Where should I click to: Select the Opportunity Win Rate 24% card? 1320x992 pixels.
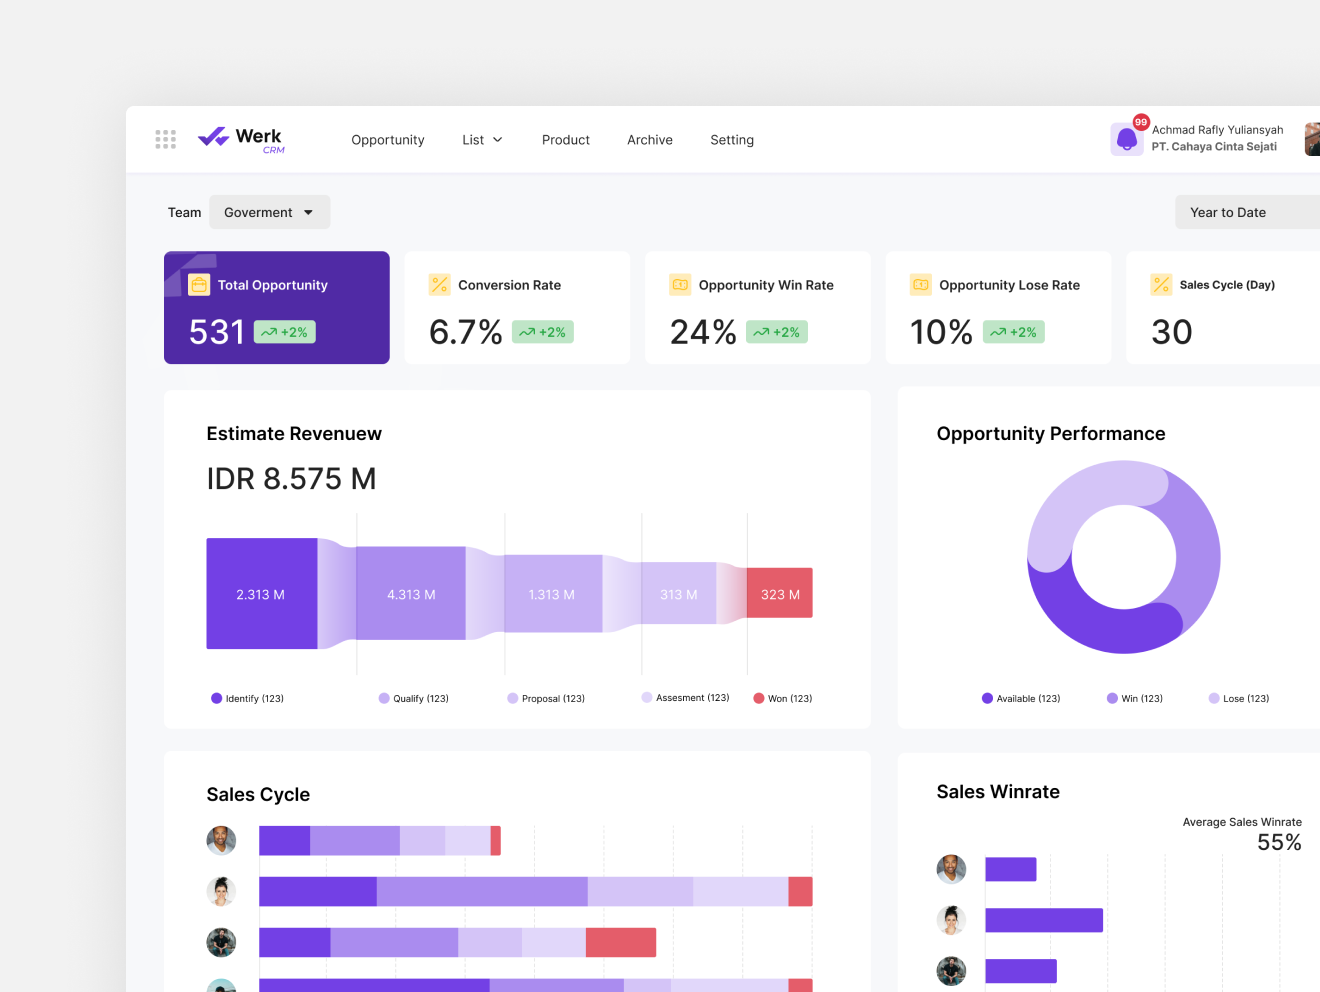click(758, 307)
